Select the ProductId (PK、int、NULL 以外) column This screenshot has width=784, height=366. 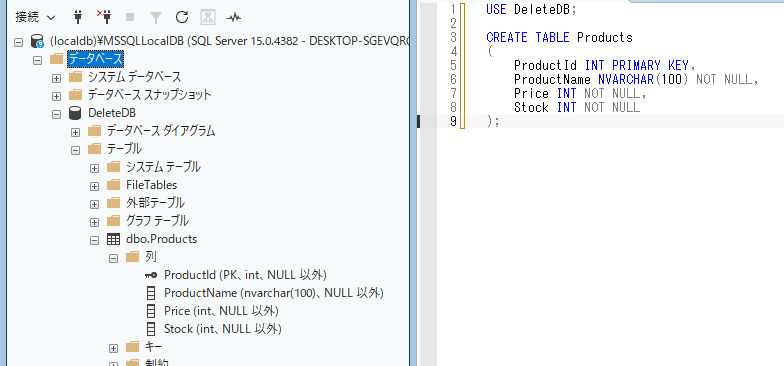click(x=245, y=274)
